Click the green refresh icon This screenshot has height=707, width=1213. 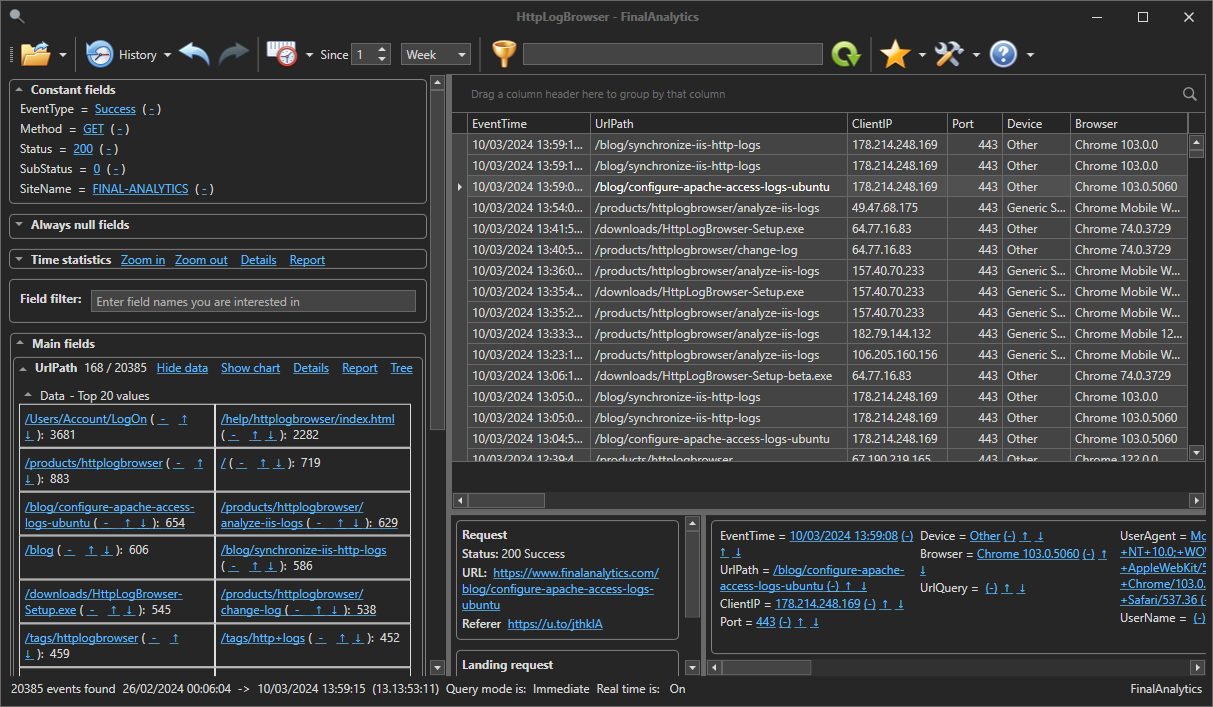click(x=846, y=54)
